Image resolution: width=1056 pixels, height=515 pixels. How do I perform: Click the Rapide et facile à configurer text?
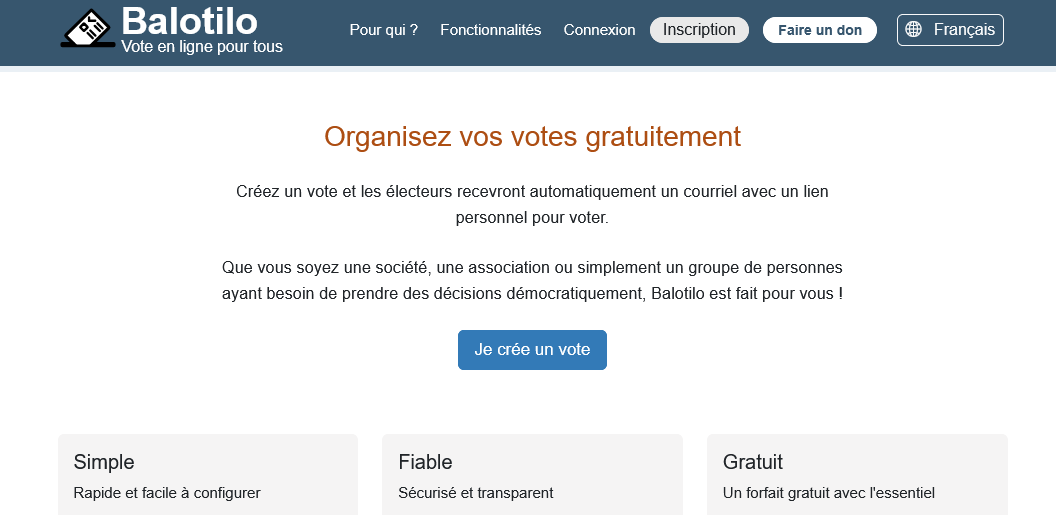click(x=167, y=493)
